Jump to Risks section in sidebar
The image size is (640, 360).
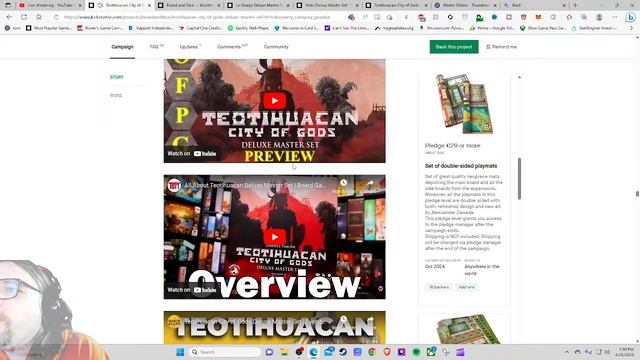click(x=116, y=96)
